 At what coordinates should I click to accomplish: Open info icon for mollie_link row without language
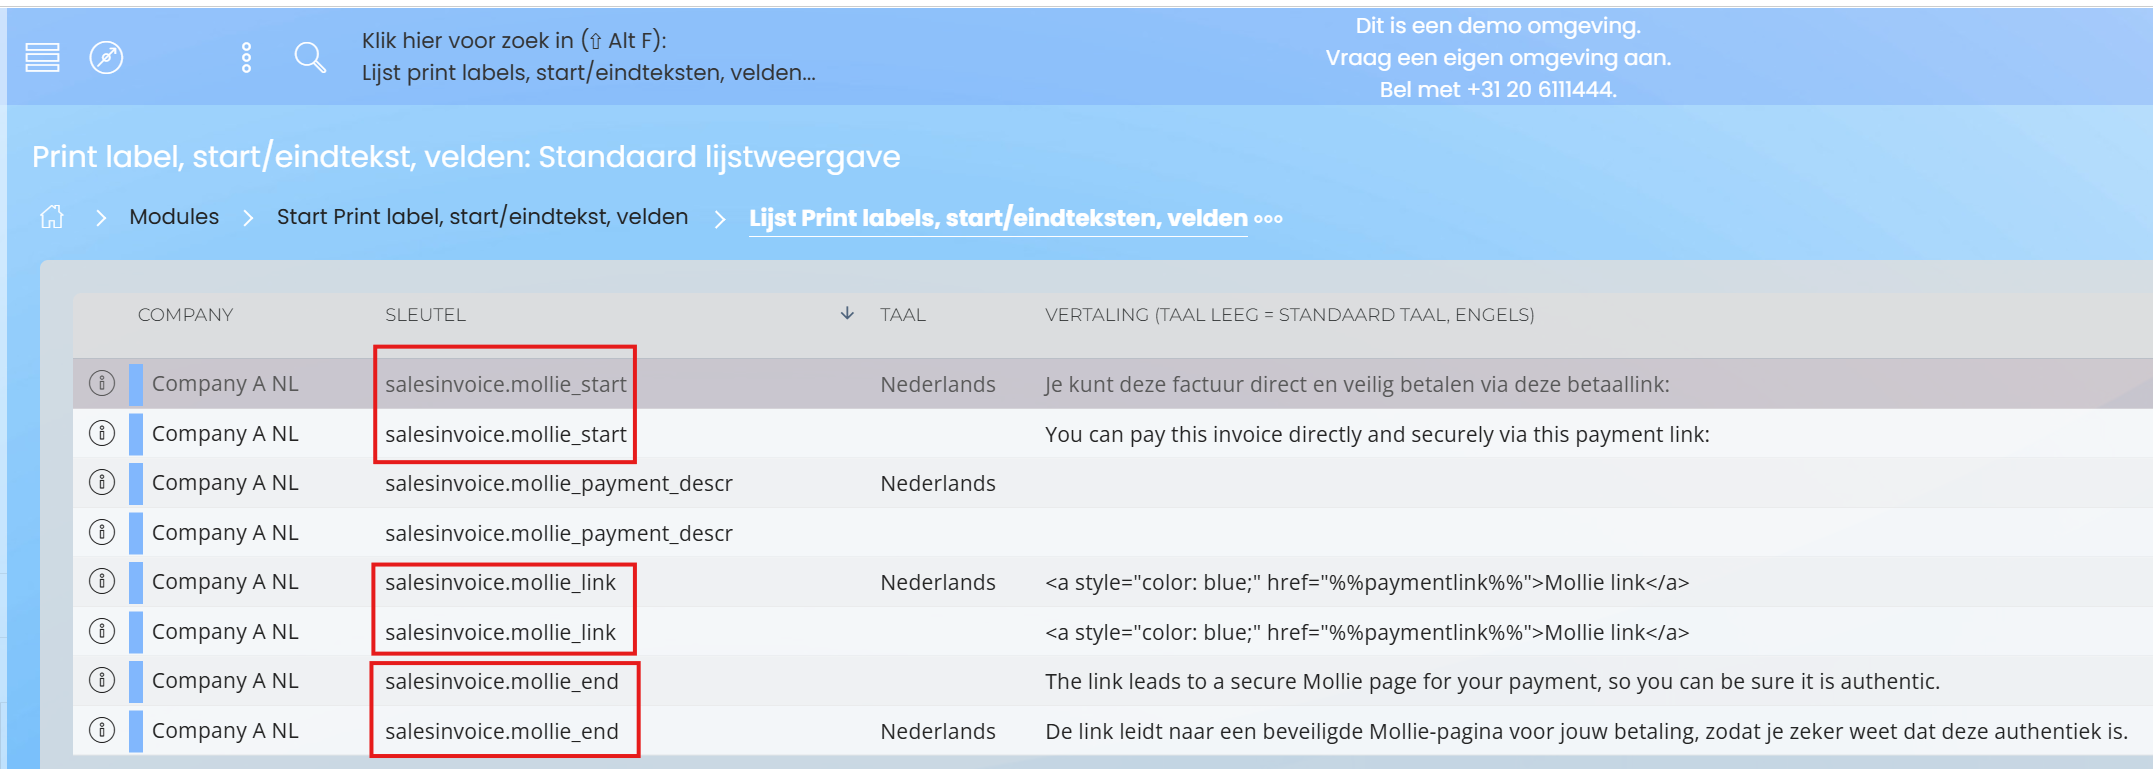(x=102, y=631)
